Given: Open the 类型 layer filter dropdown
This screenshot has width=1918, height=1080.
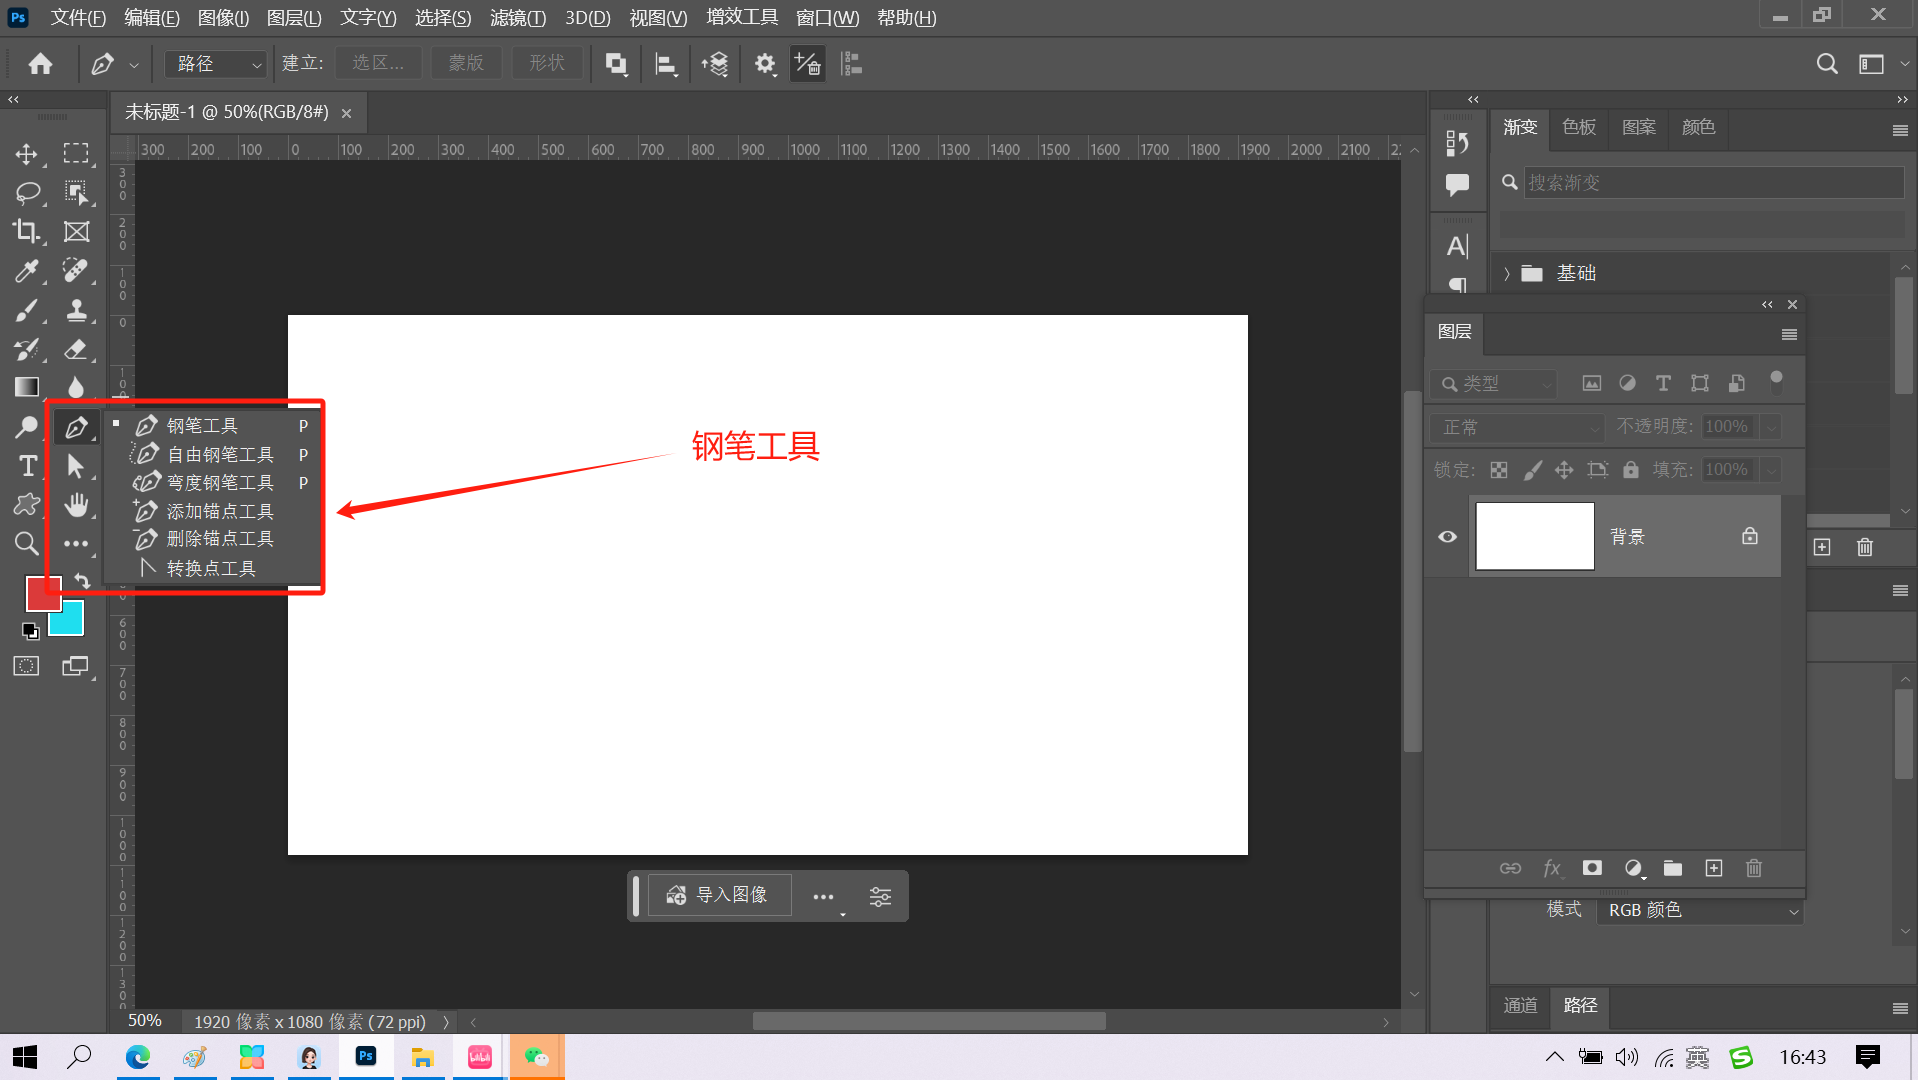Looking at the screenshot, I should [x=1495, y=384].
